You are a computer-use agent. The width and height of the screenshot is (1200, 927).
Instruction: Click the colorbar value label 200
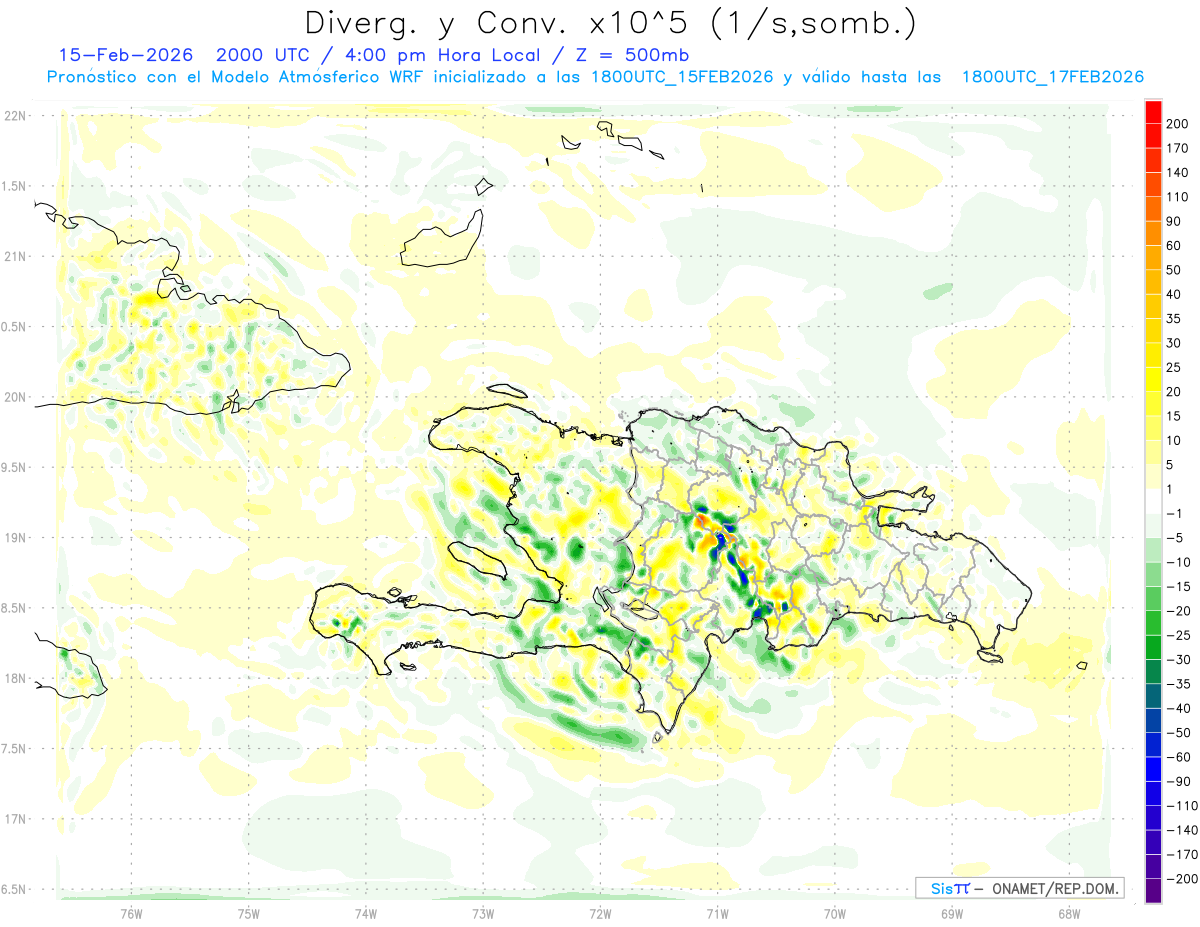[x=1177, y=123]
